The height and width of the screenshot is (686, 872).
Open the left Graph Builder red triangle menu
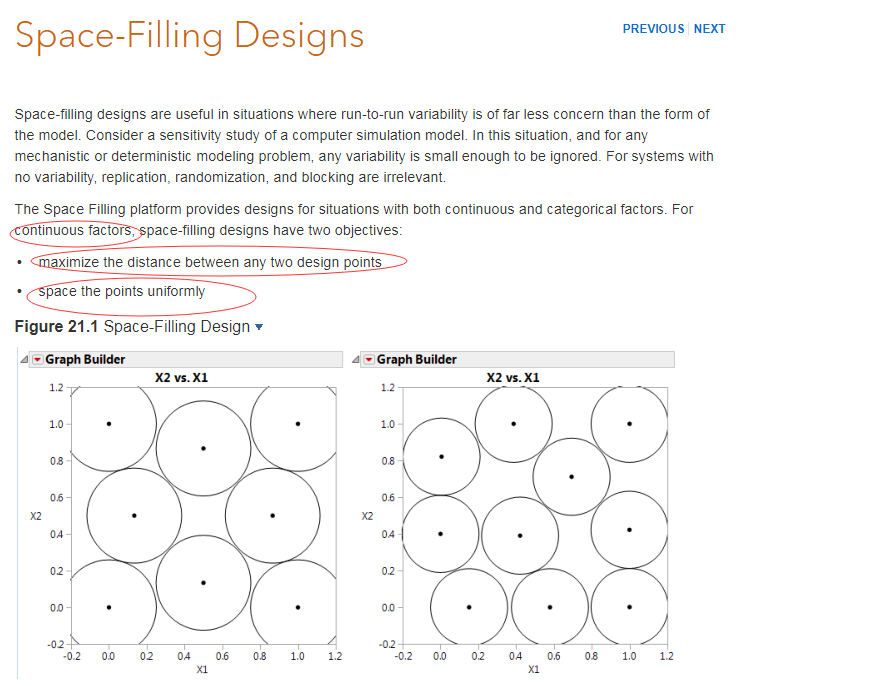[x=38, y=359]
